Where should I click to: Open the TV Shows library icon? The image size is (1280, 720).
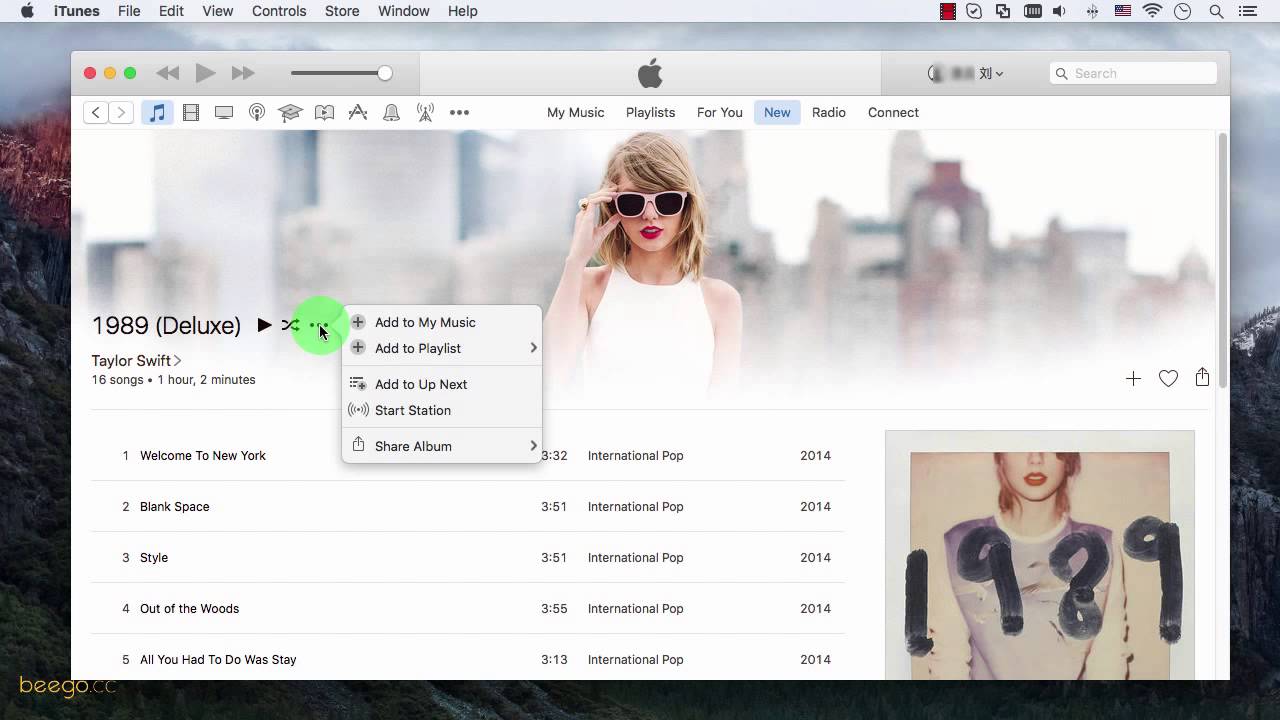224,112
